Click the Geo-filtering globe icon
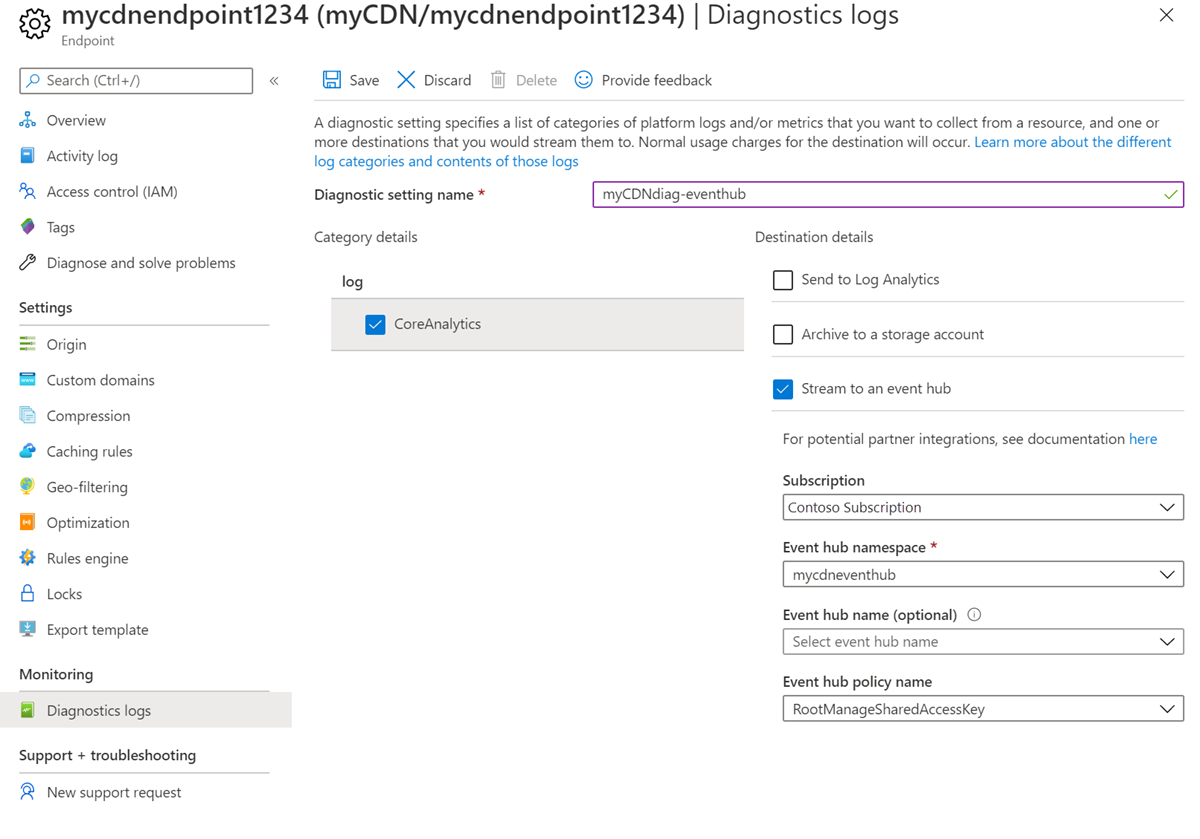The image size is (1200, 839). pyautogui.click(x=28, y=487)
